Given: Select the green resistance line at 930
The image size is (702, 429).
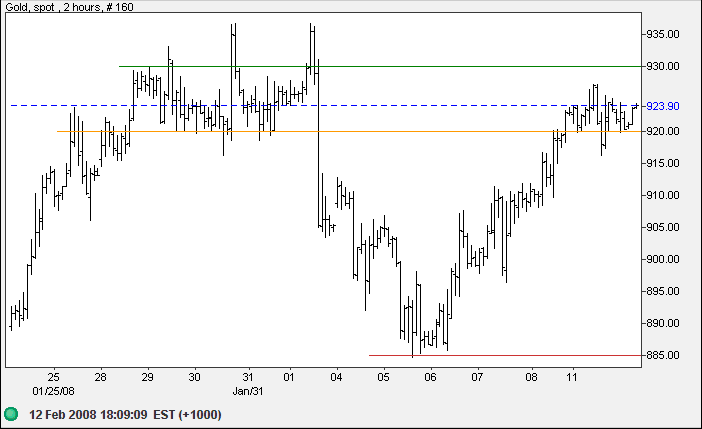Looking at the screenshot, I should pyautogui.click(x=380, y=66).
